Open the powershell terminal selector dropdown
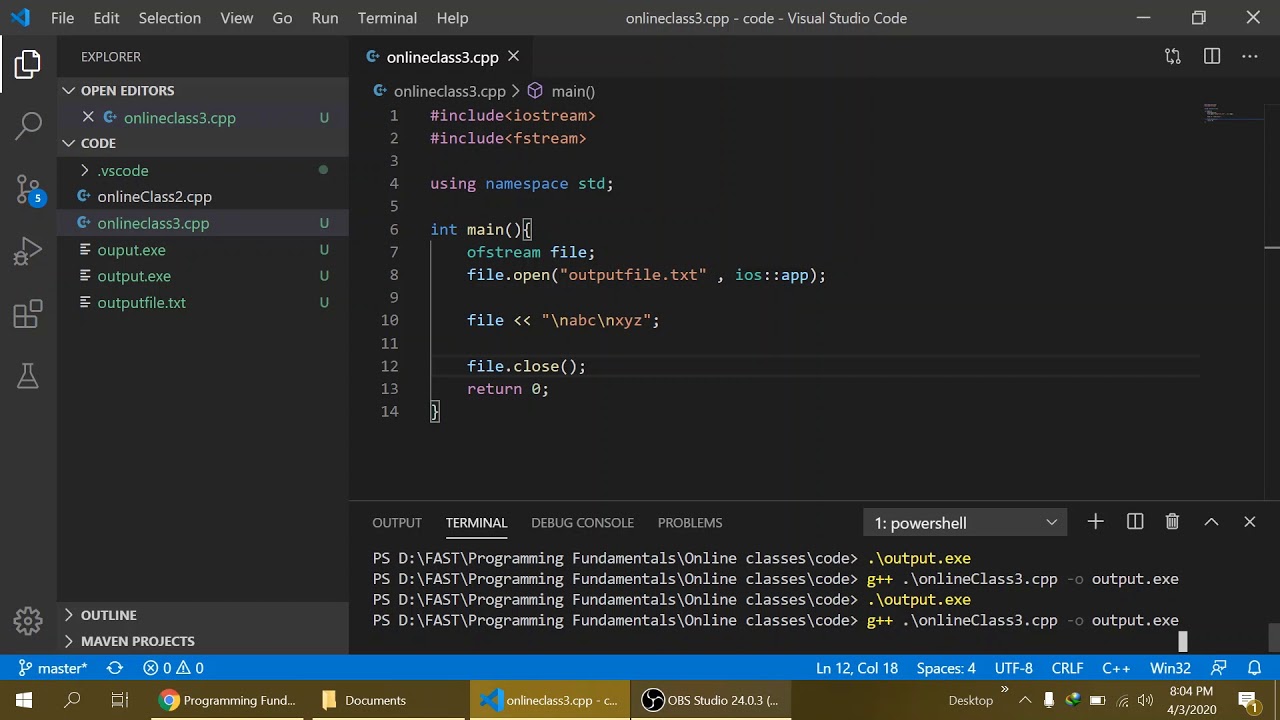 965,523
